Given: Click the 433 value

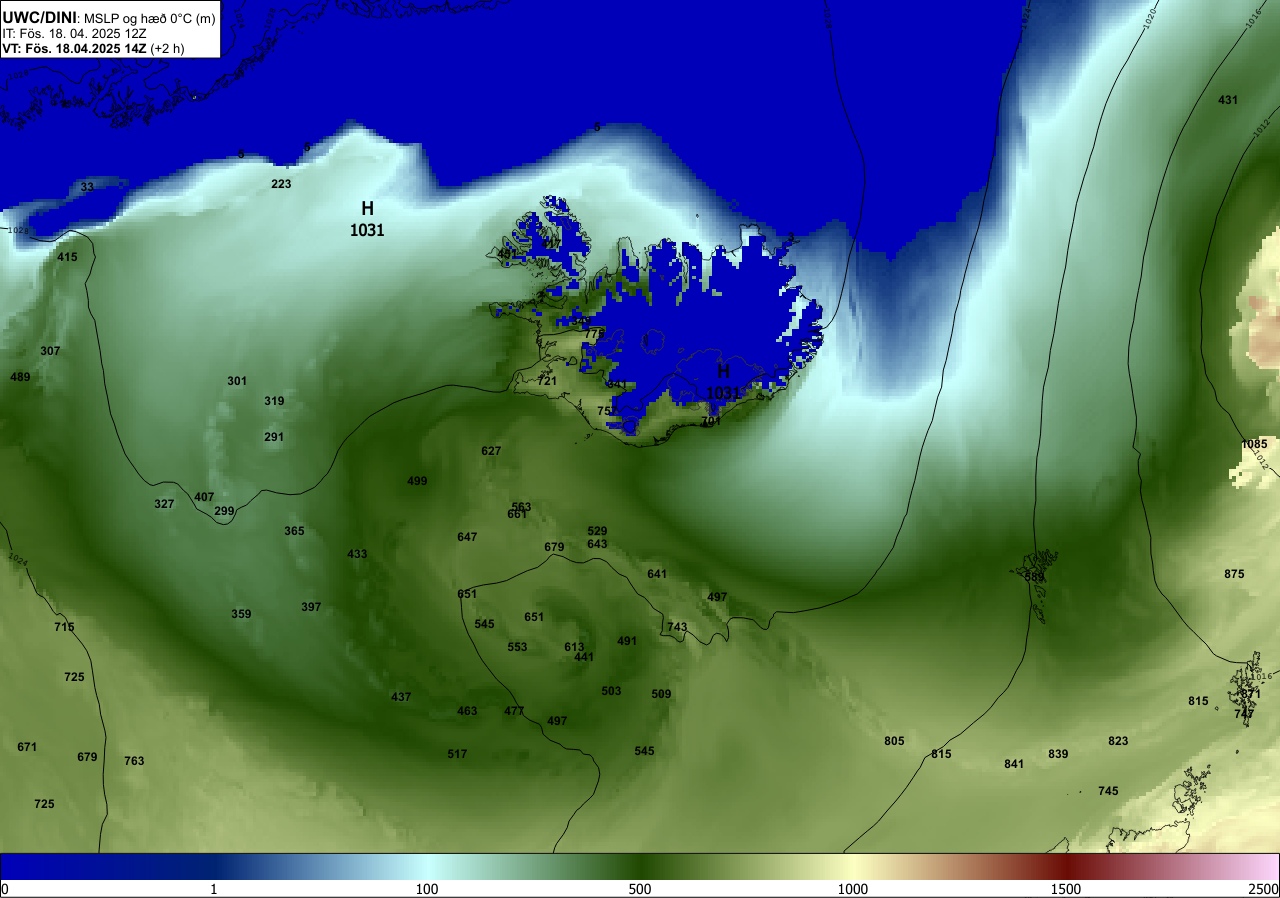Looking at the screenshot, I should point(357,554).
